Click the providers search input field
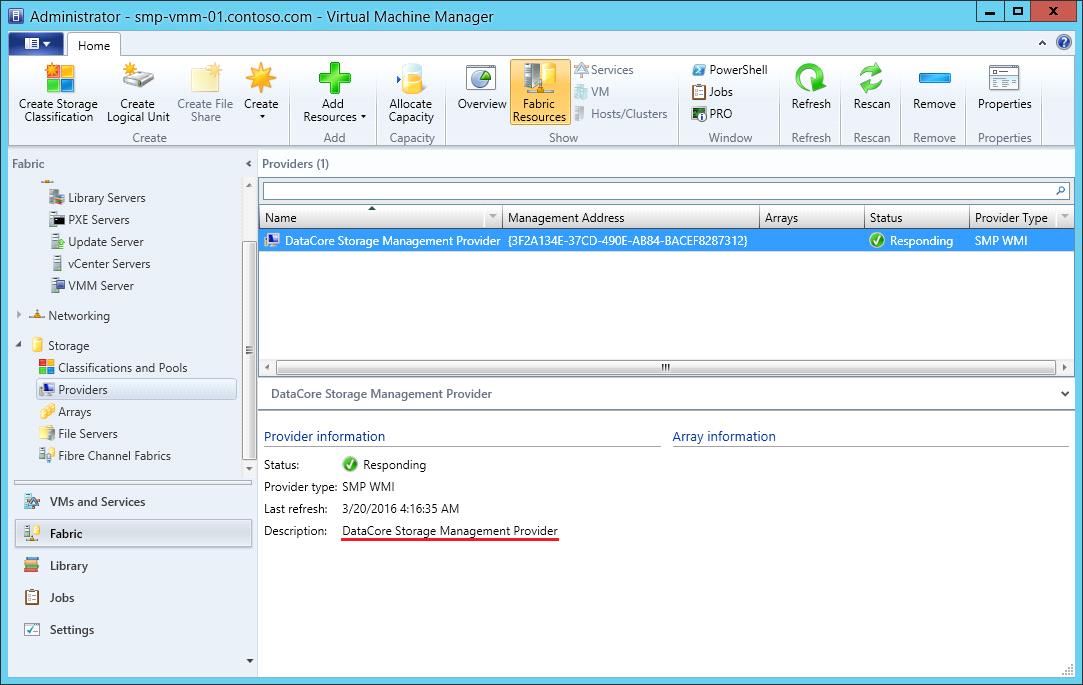Screen dimensions: 1083x685 [x=656, y=190]
